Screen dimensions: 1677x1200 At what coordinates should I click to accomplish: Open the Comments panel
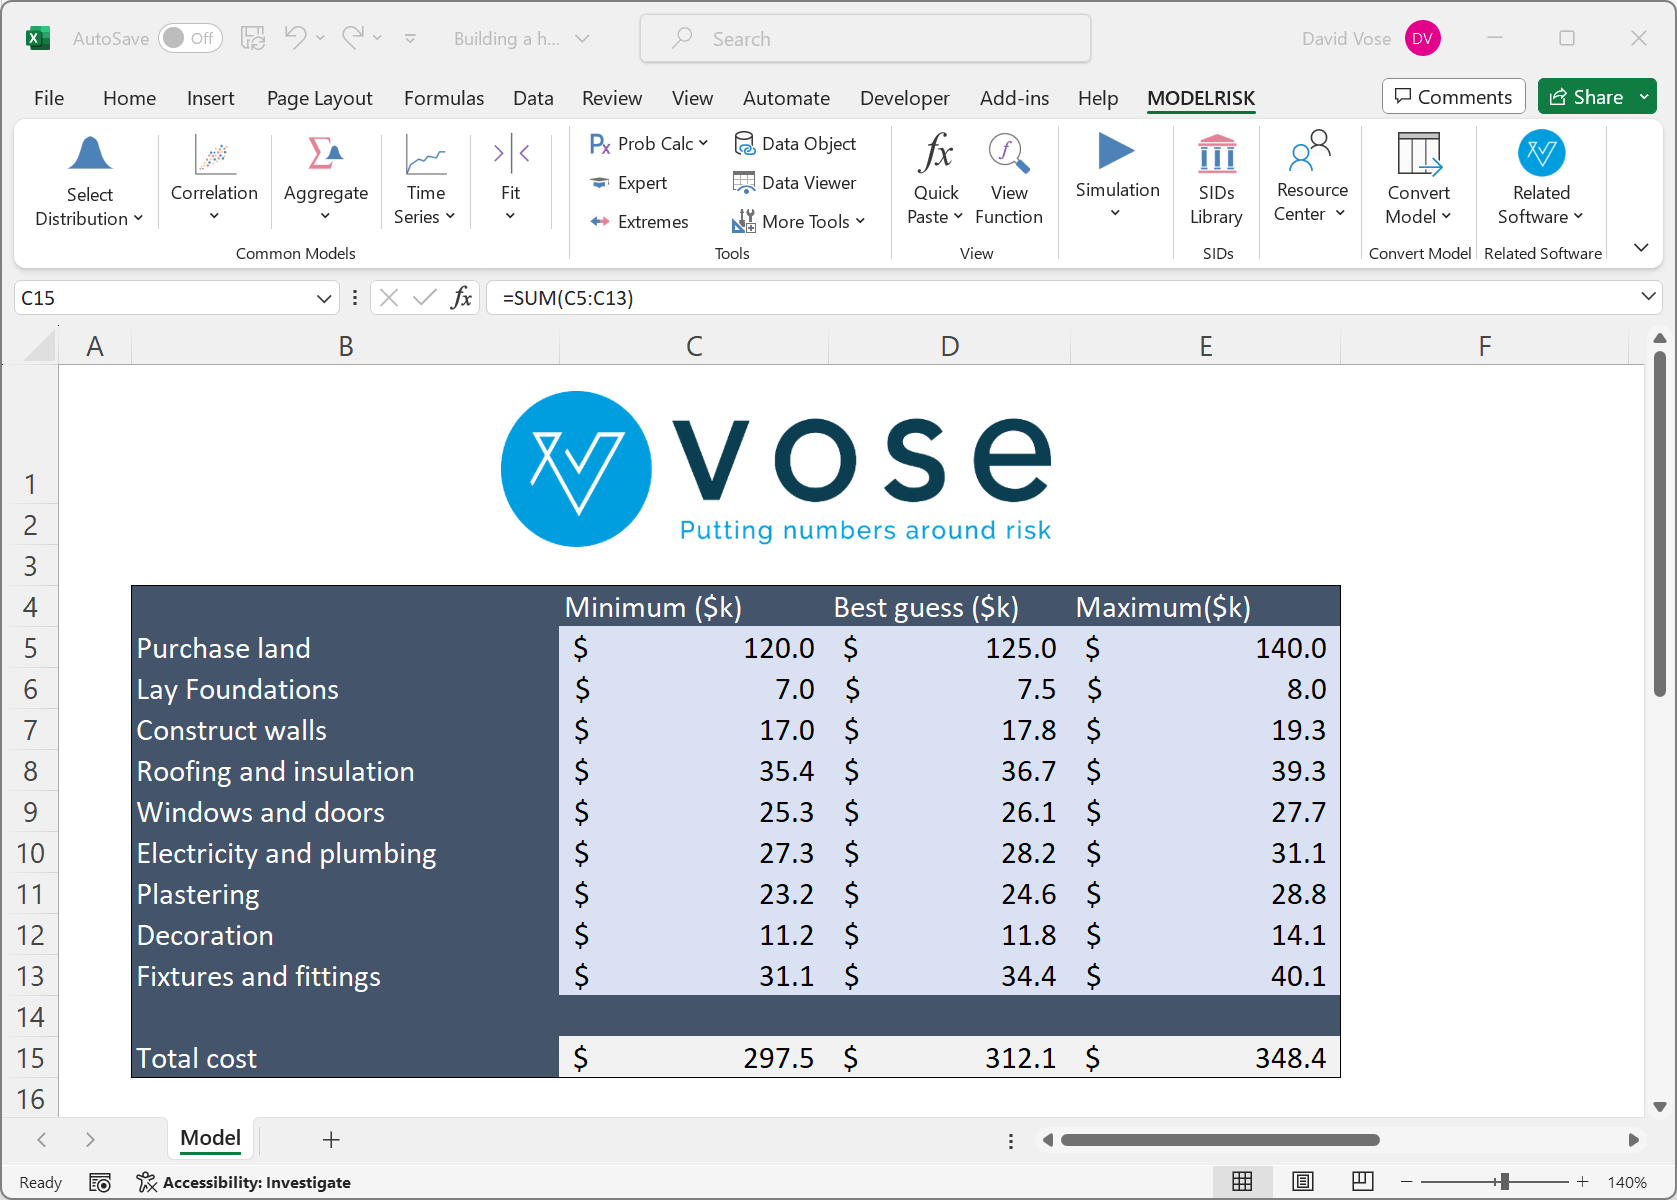[1453, 96]
